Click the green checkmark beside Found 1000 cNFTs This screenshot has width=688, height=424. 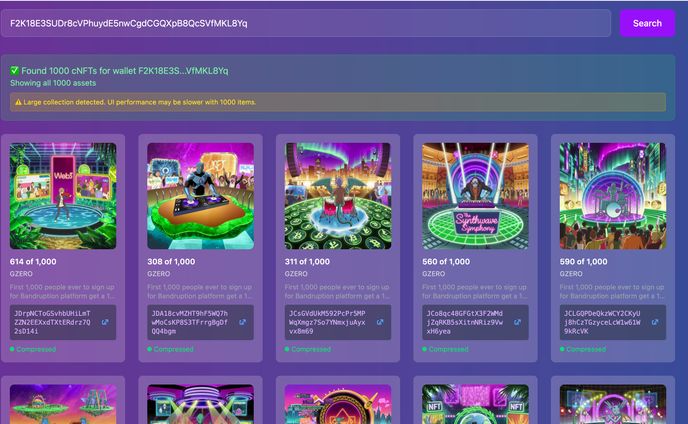click(15, 71)
